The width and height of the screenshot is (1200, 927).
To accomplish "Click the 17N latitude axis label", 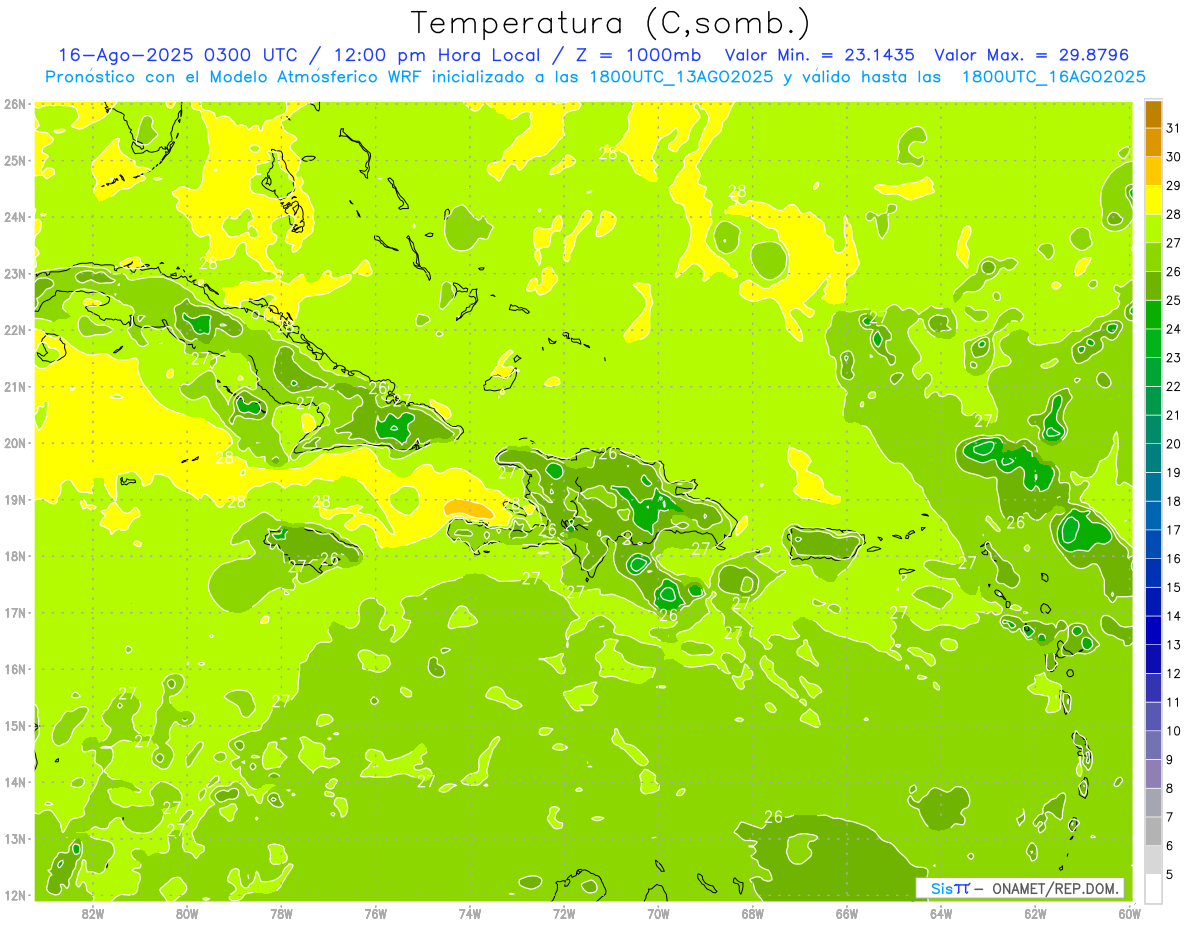I will 14,612.
